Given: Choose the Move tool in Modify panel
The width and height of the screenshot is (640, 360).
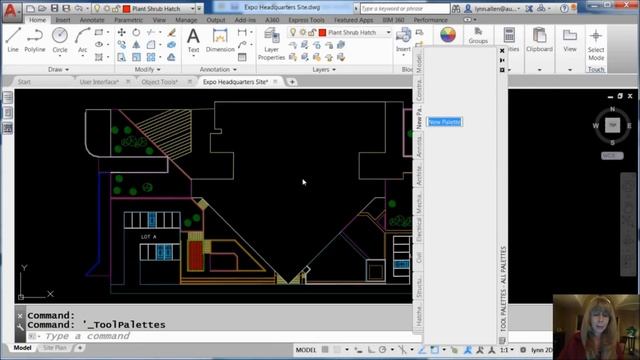Looking at the screenshot, I should click(122, 32).
